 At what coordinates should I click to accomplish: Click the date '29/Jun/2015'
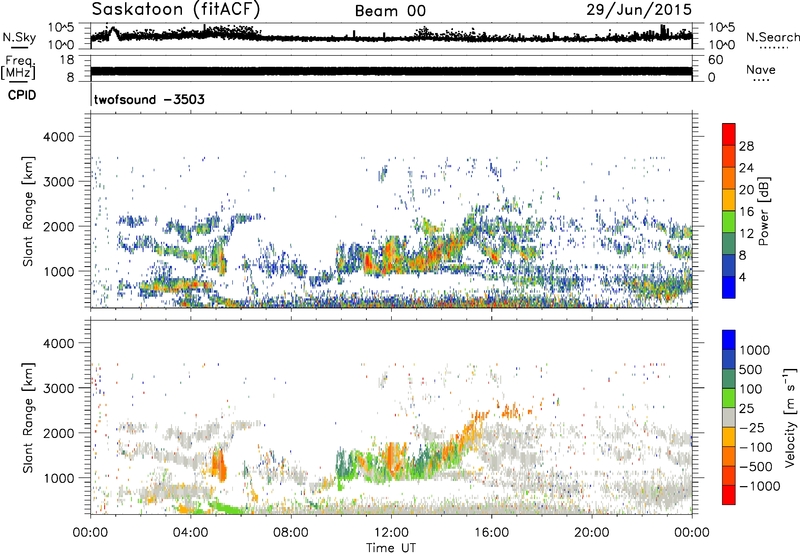click(x=639, y=10)
